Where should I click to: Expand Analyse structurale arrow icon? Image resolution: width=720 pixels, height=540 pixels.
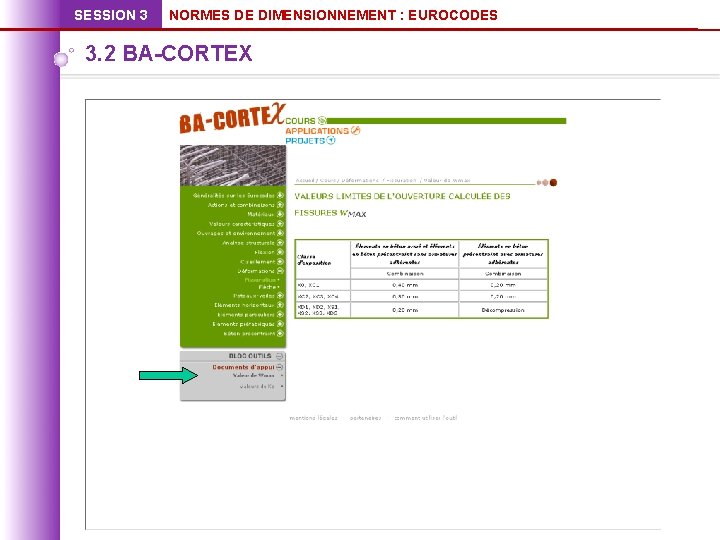[280, 242]
